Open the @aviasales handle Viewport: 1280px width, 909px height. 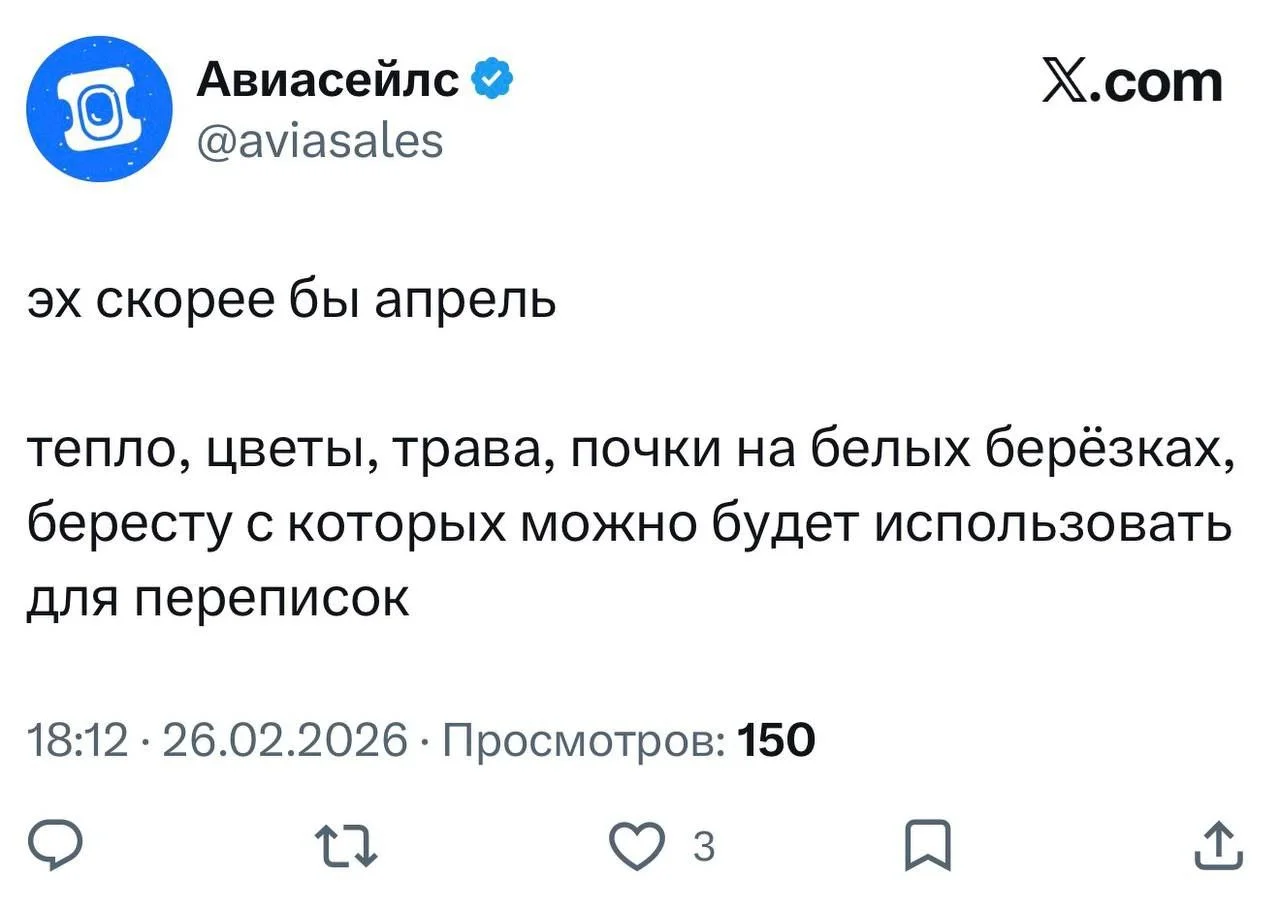[x=320, y=141]
